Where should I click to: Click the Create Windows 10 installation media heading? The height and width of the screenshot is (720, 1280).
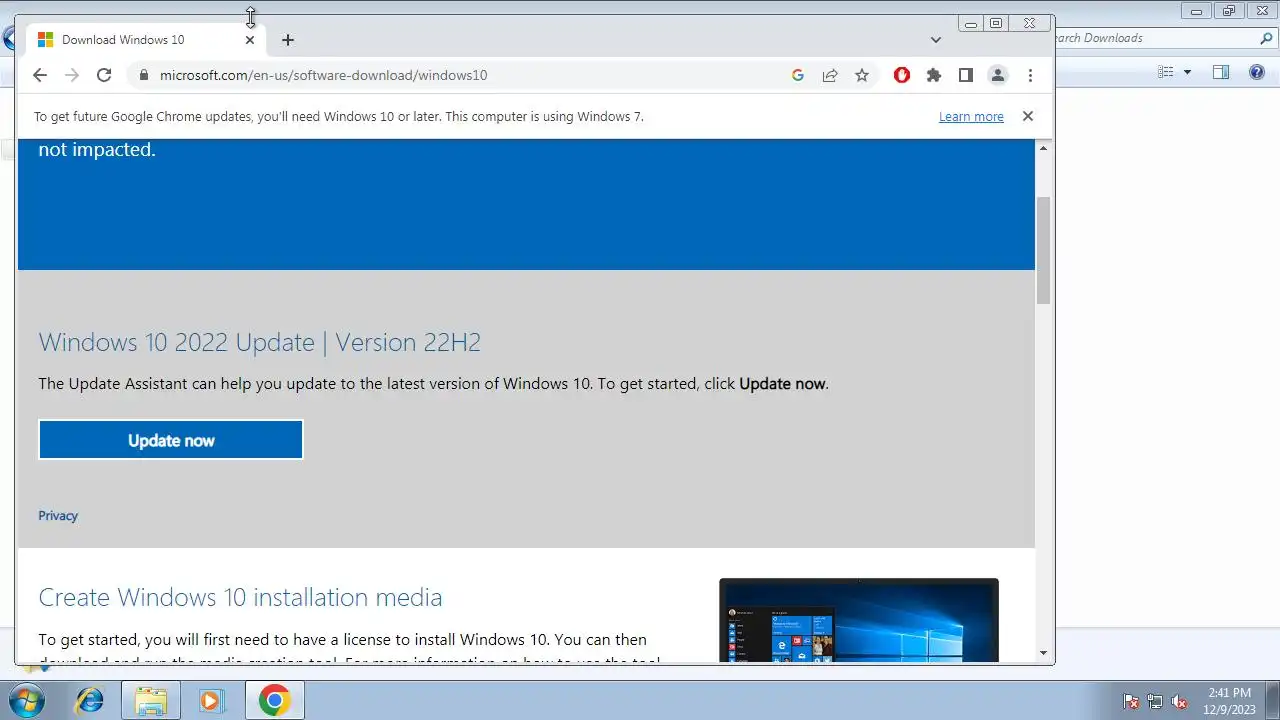(240, 597)
